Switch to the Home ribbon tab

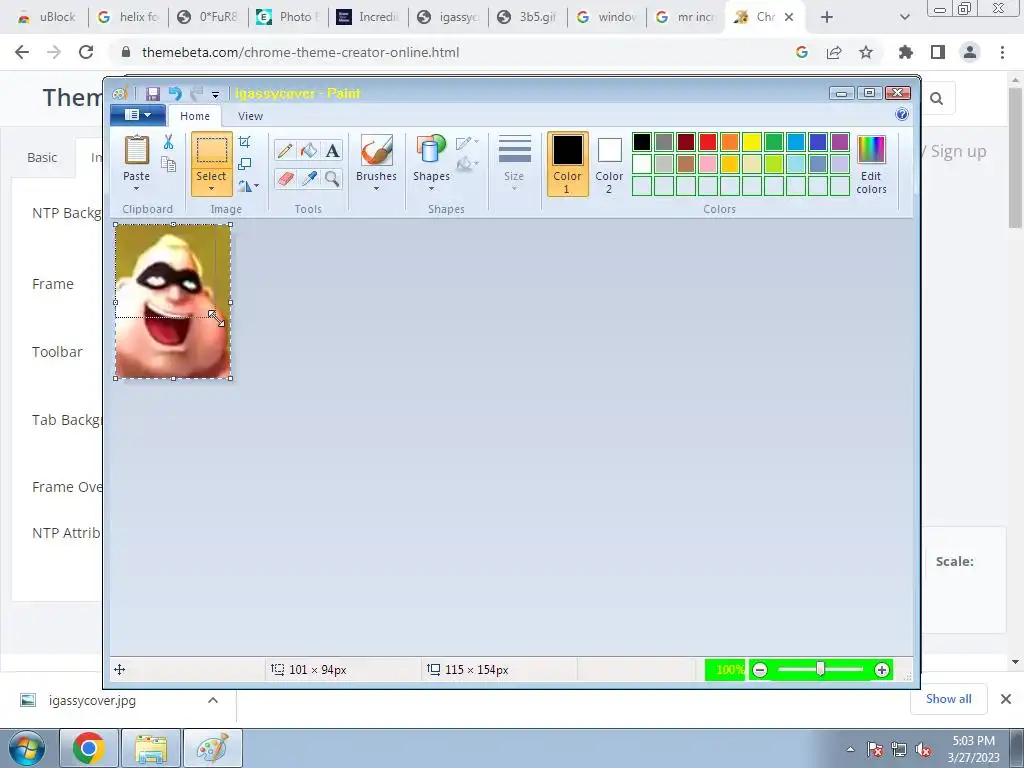click(195, 116)
